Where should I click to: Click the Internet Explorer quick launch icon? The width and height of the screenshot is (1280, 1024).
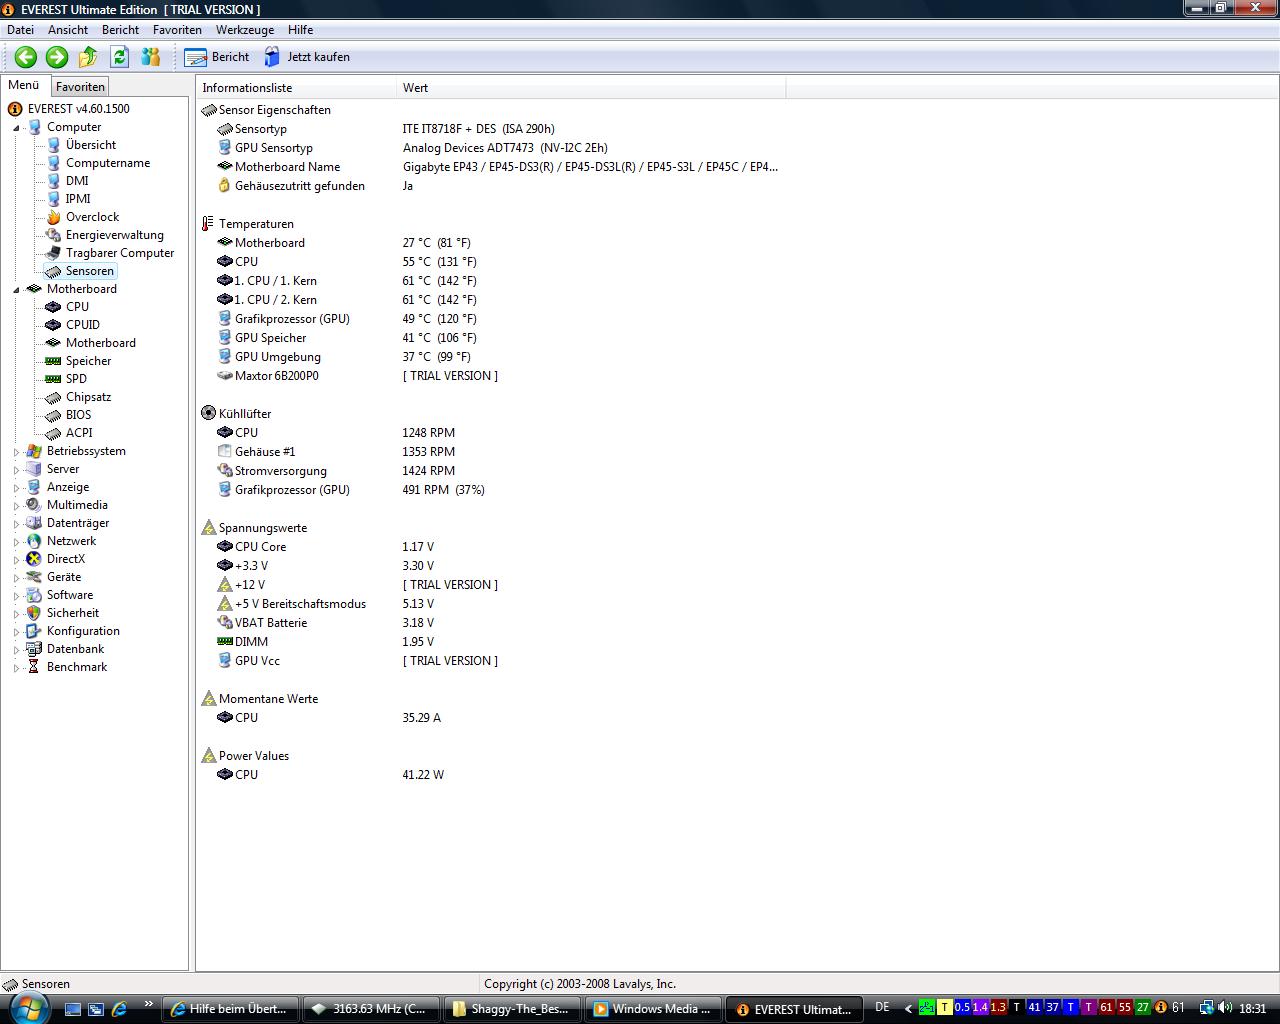pos(119,1009)
